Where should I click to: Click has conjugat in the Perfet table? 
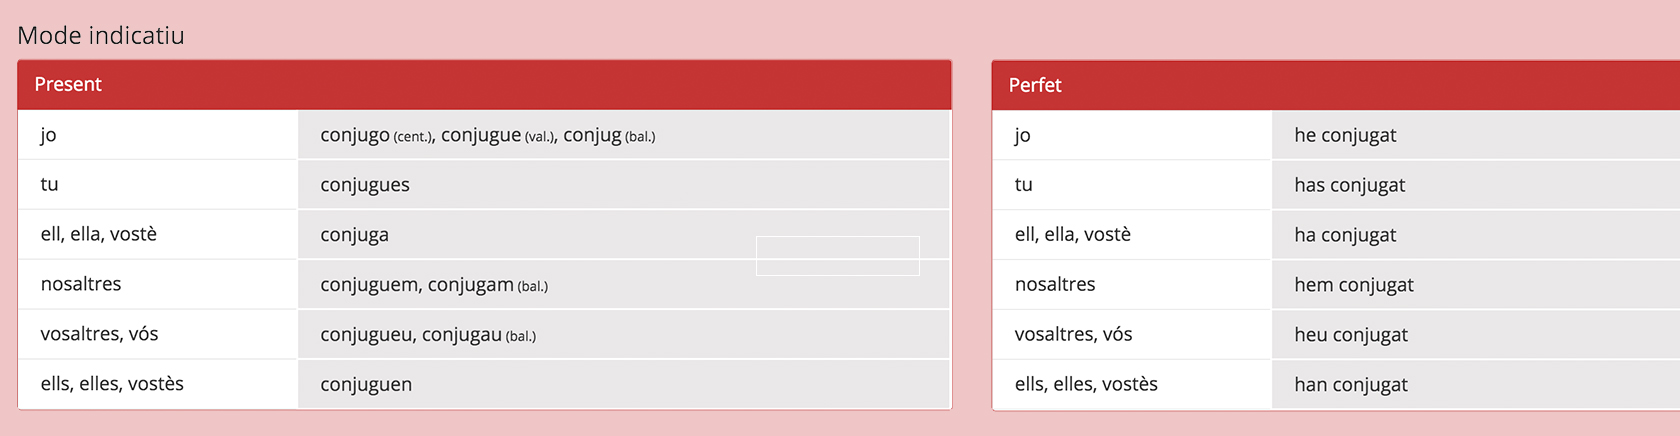1349,185
